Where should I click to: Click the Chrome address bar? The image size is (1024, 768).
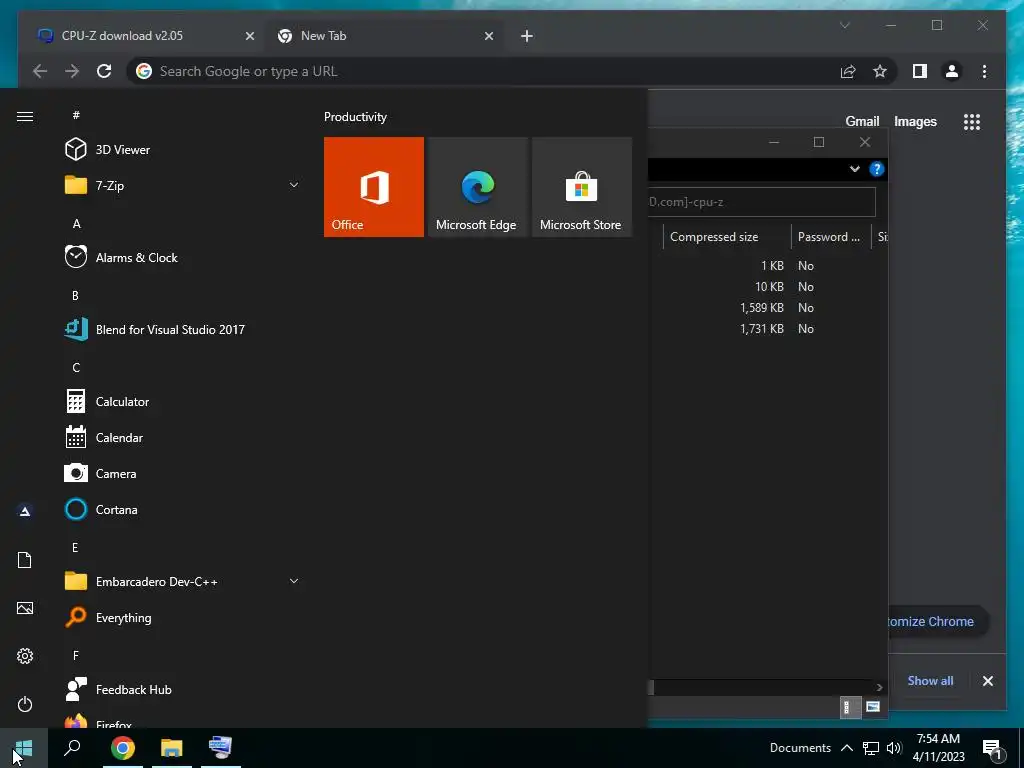point(483,71)
